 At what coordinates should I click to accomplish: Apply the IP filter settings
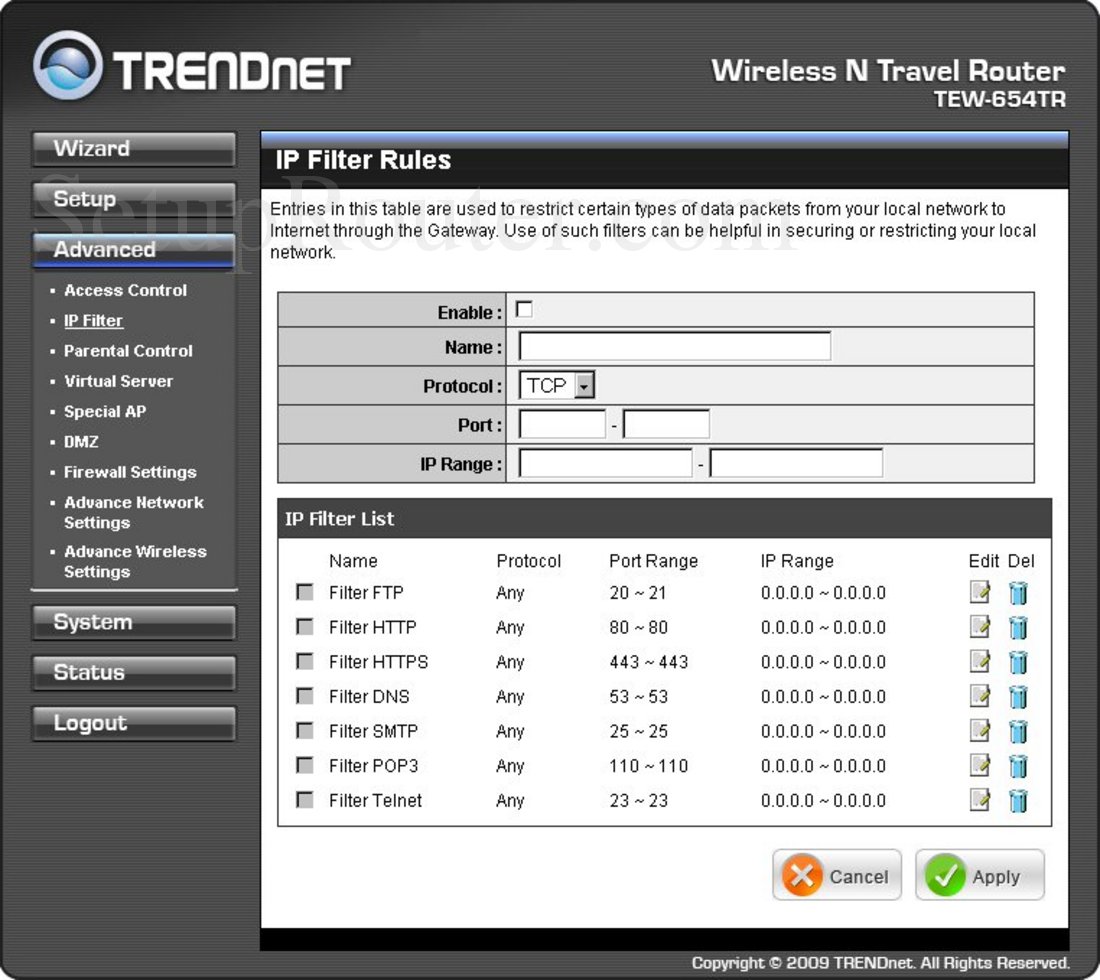[x=978, y=875]
